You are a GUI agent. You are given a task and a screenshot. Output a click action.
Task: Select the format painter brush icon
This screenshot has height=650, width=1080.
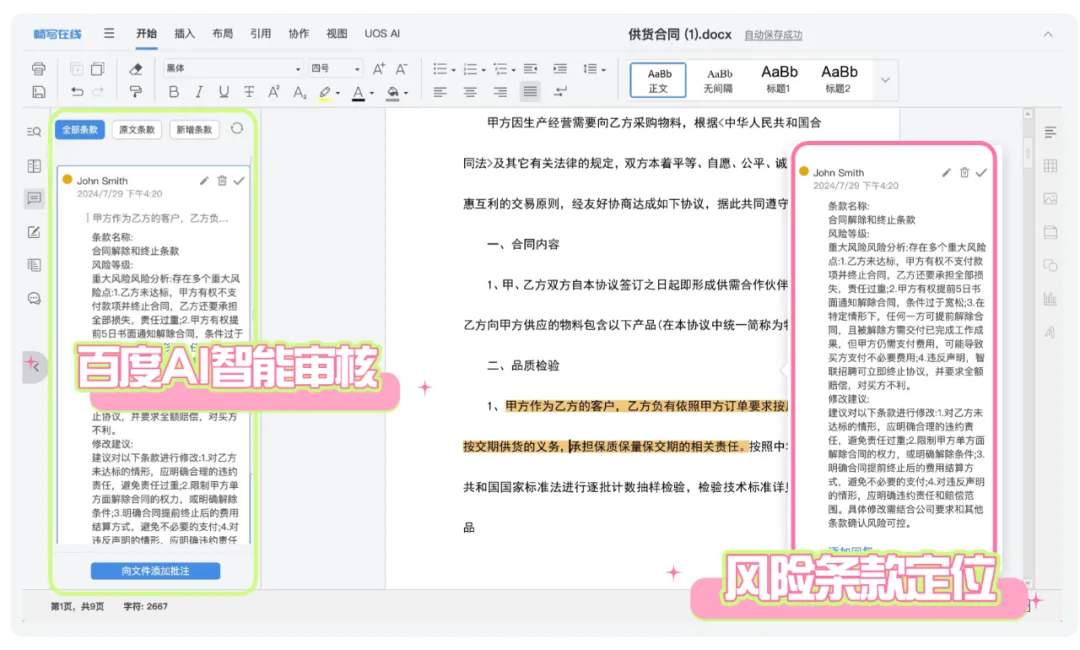(136, 92)
